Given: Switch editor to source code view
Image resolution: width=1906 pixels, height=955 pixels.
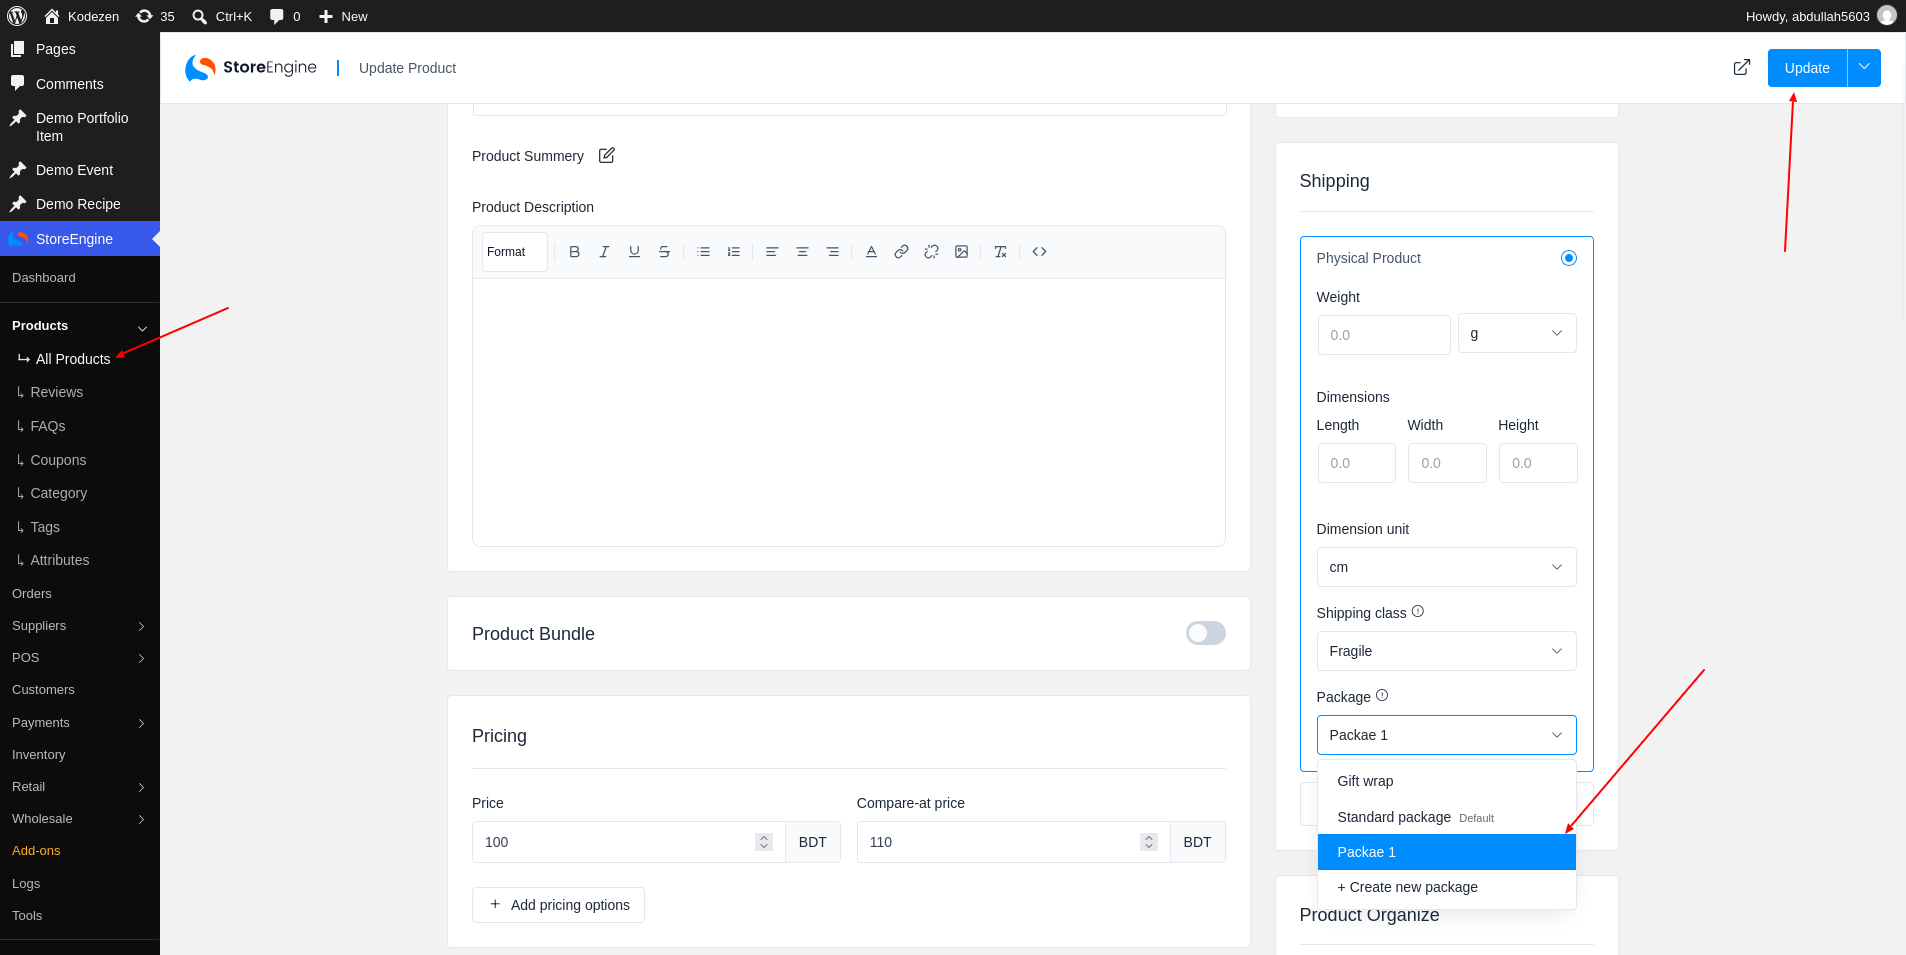Looking at the screenshot, I should [1039, 252].
